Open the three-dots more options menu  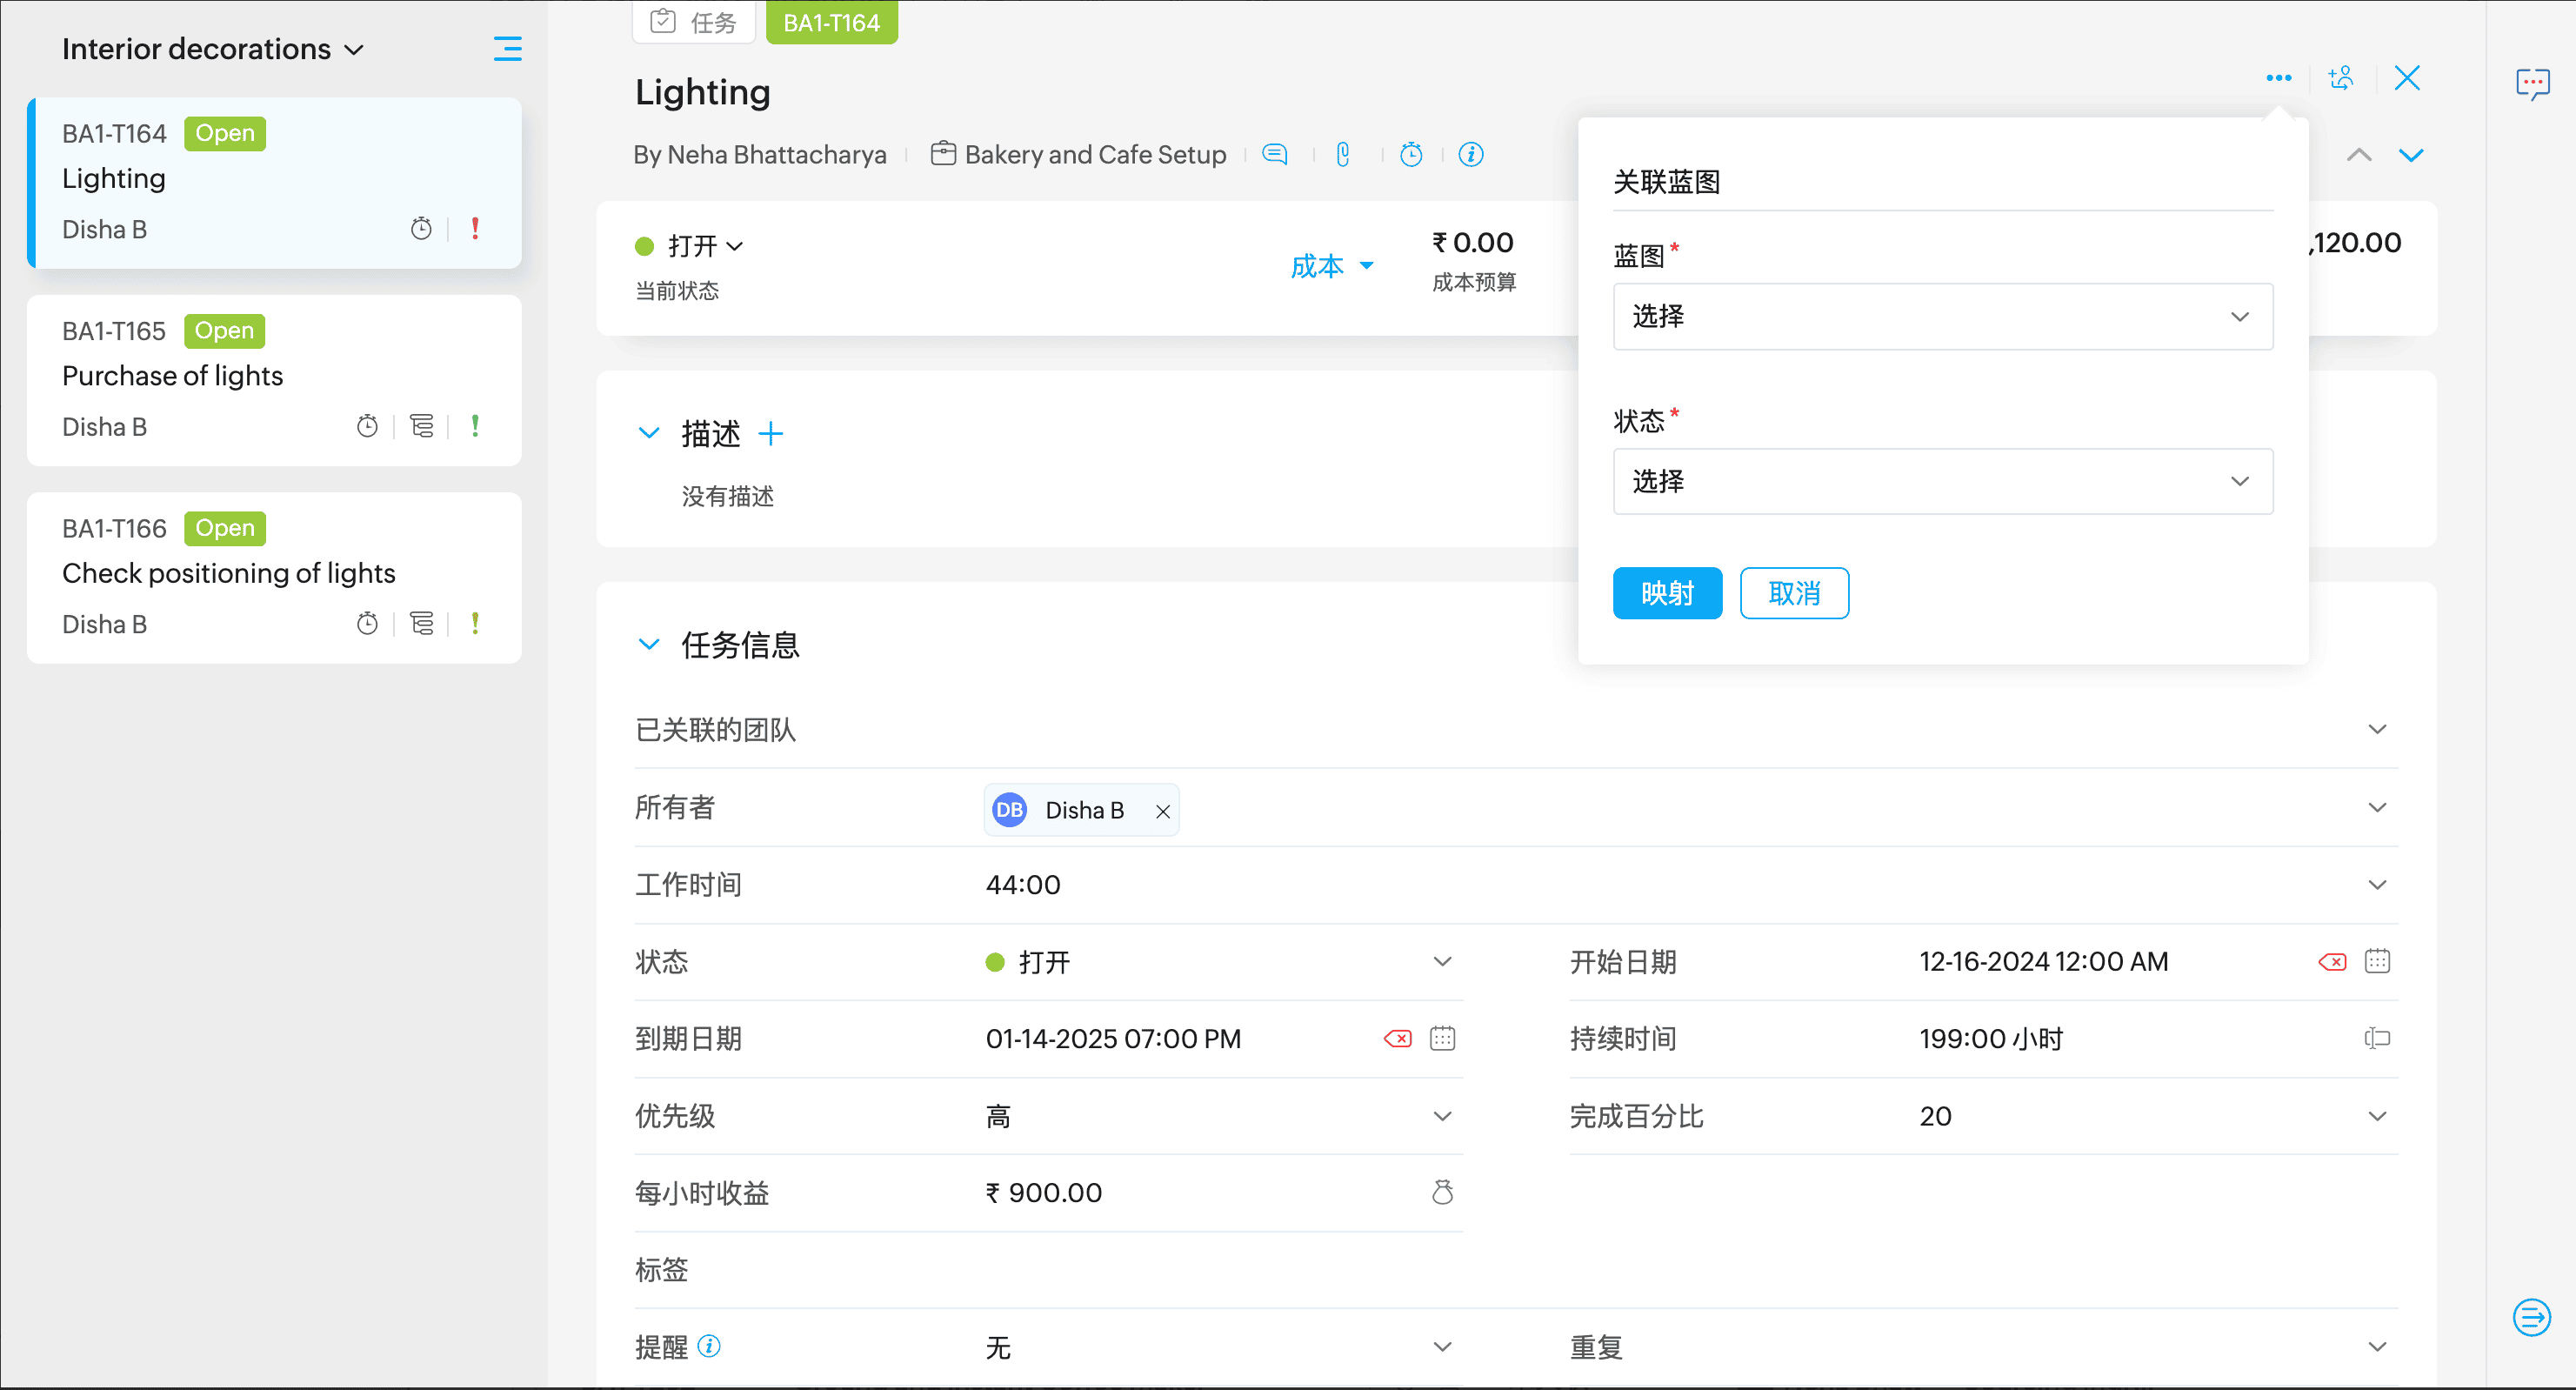click(x=2278, y=78)
